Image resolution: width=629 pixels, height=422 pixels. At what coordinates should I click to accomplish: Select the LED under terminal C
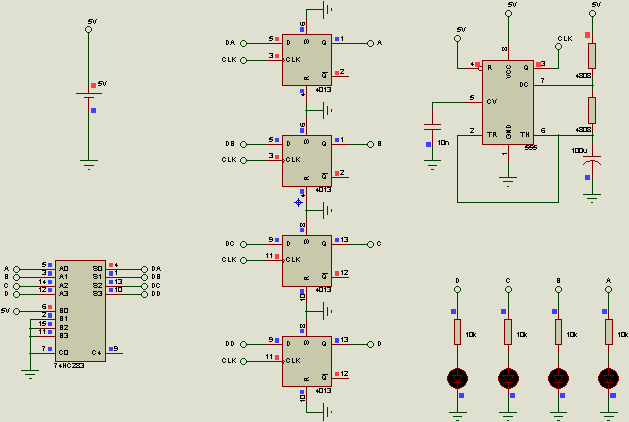508,379
